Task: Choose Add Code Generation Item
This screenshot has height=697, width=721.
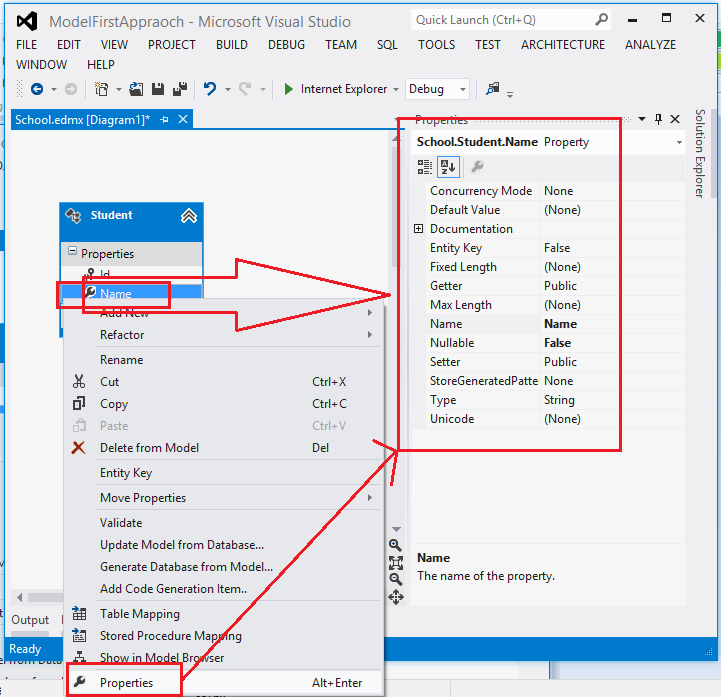Action: point(223,588)
